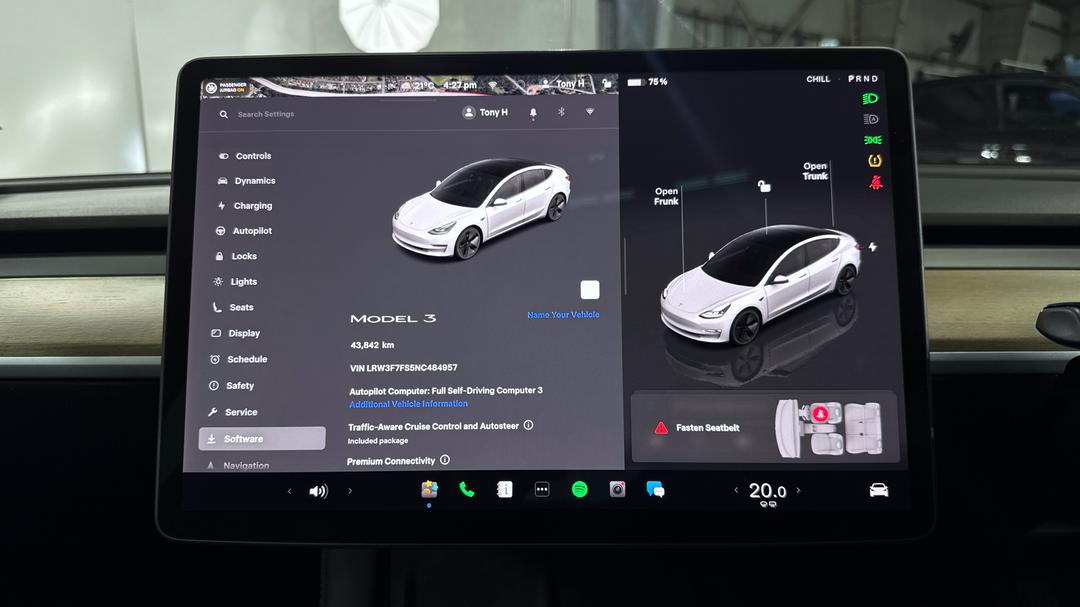Screen dimensions: 1080x607
Task: Go to the Charging menu
Action: [x=245, y=205]
